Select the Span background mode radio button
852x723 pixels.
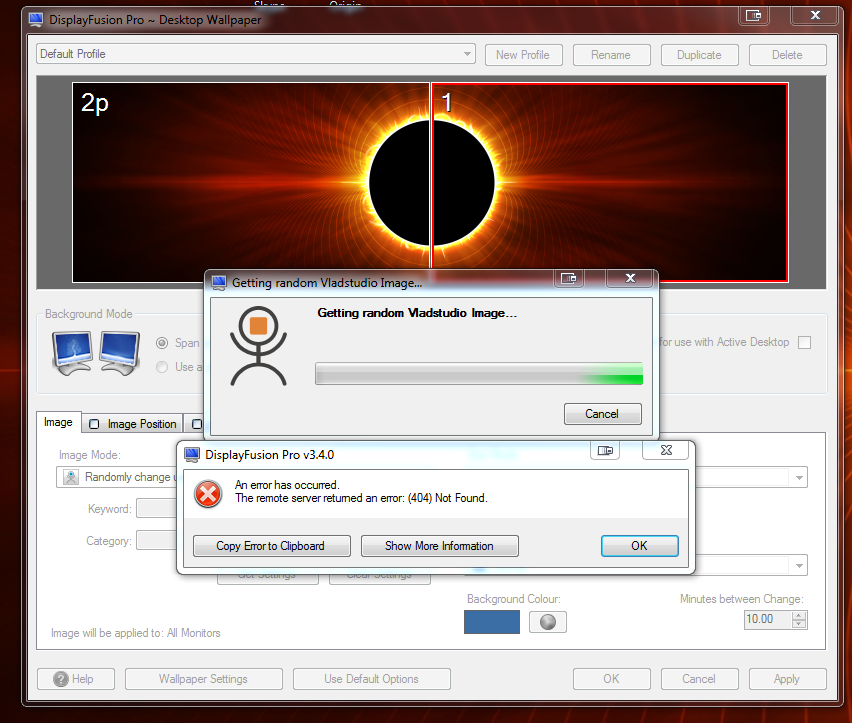[163, 342]
